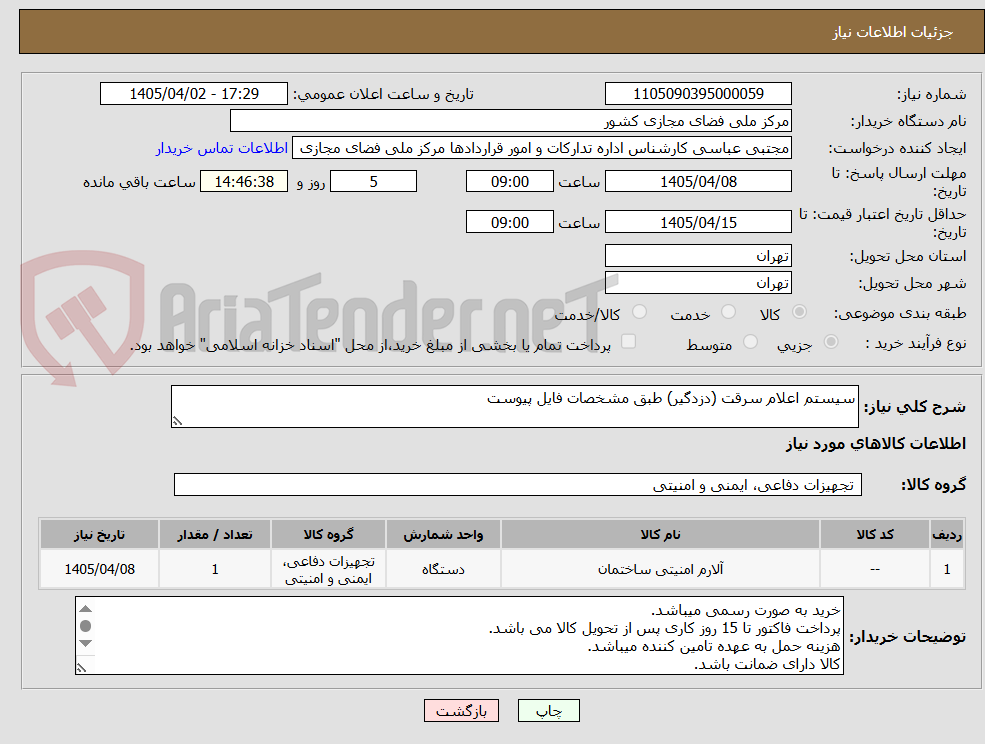The width and height of the screenshot is (985, 744).
Task: Click the price validity date 1405/04/15 field
Action: 698,222
